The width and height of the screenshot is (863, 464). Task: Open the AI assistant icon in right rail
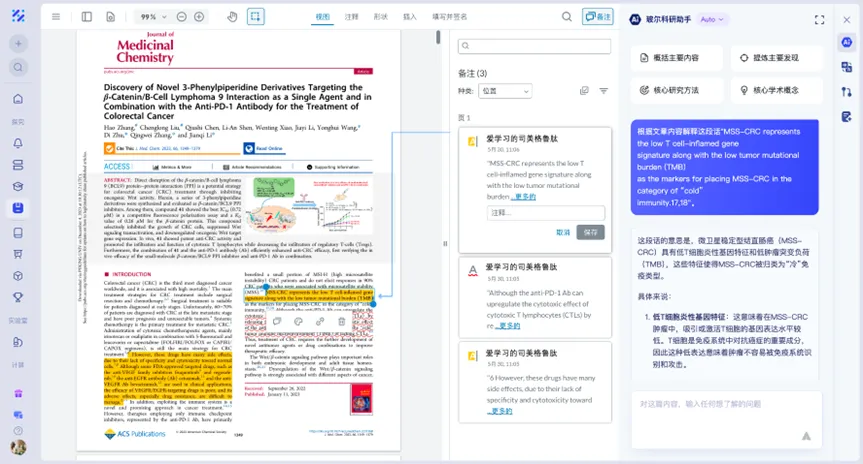[x=846, y=42]
